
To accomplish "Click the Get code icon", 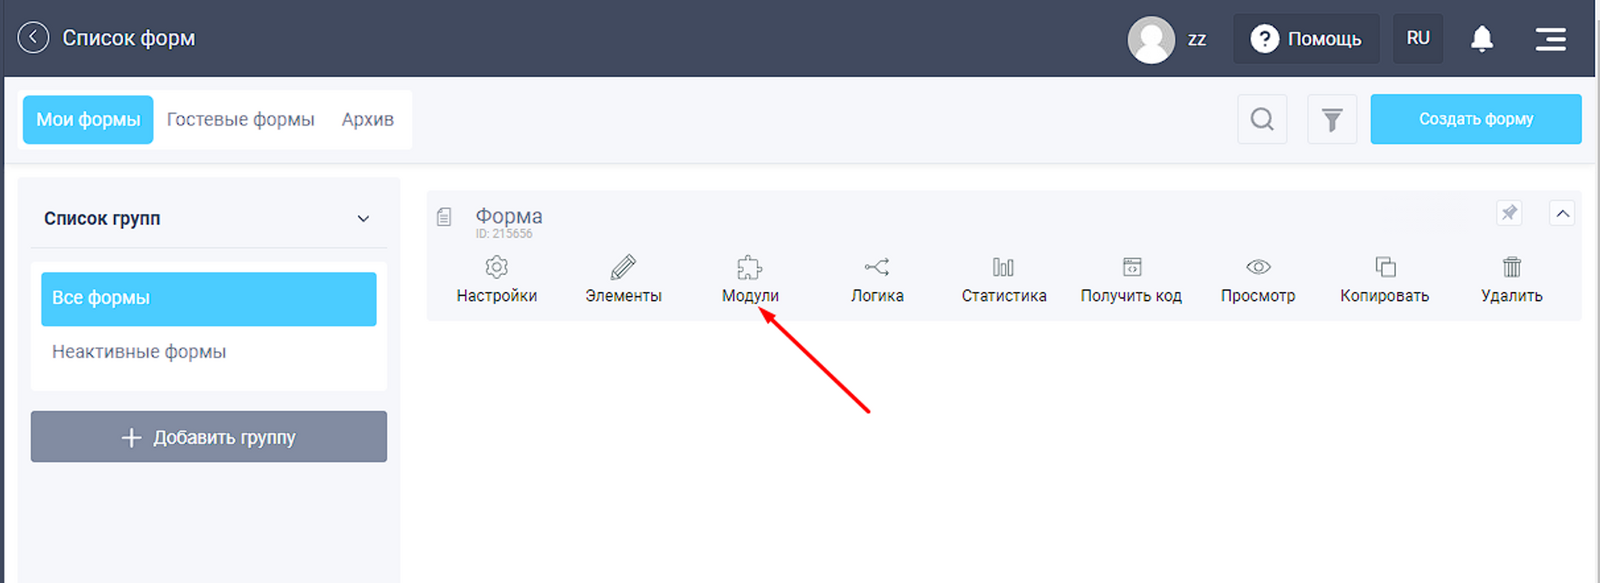I will pyautogui.click(x=1131, y=268).
